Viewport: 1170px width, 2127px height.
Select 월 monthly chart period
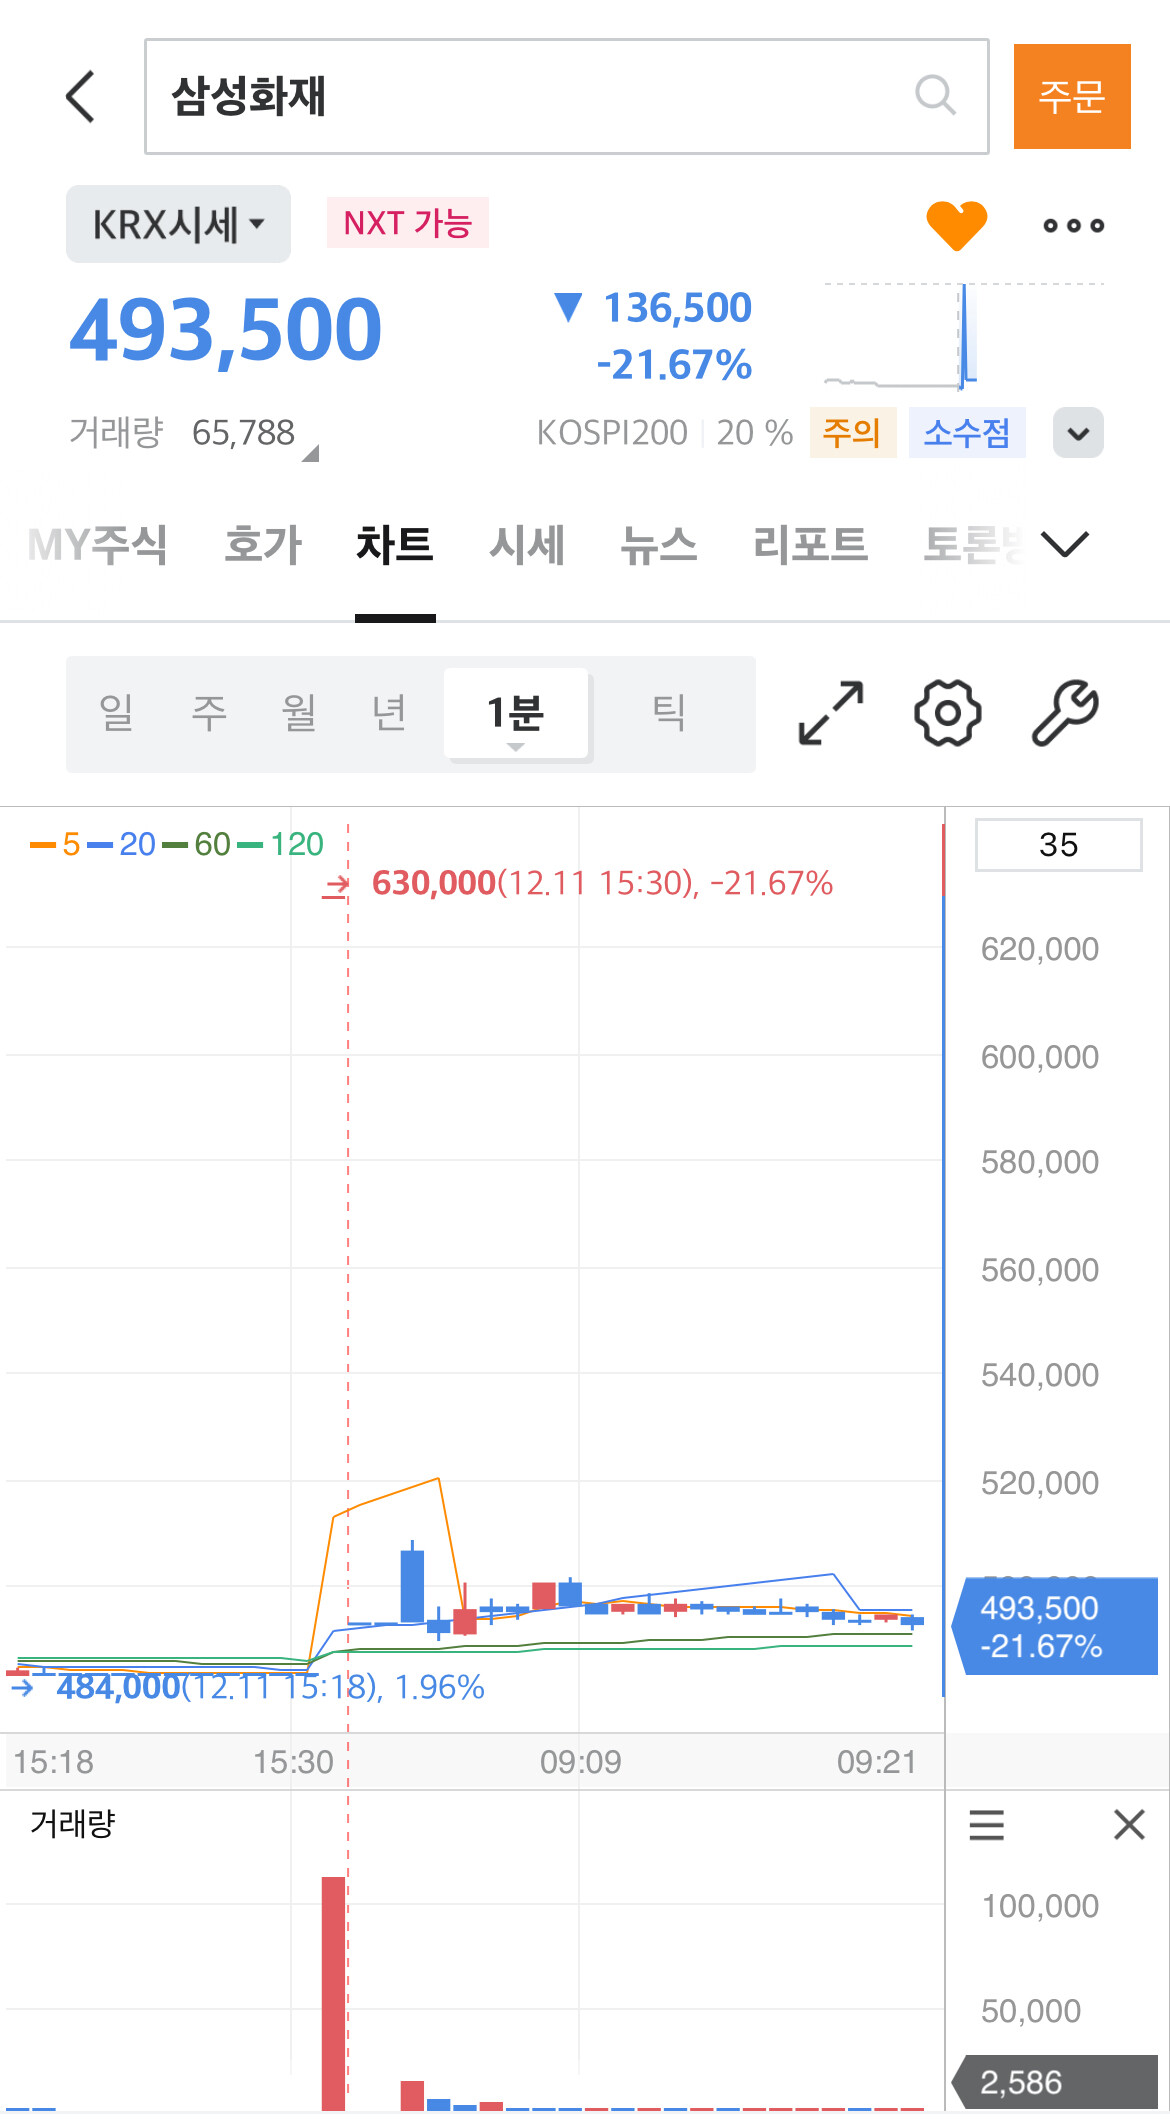pos(299,713)
